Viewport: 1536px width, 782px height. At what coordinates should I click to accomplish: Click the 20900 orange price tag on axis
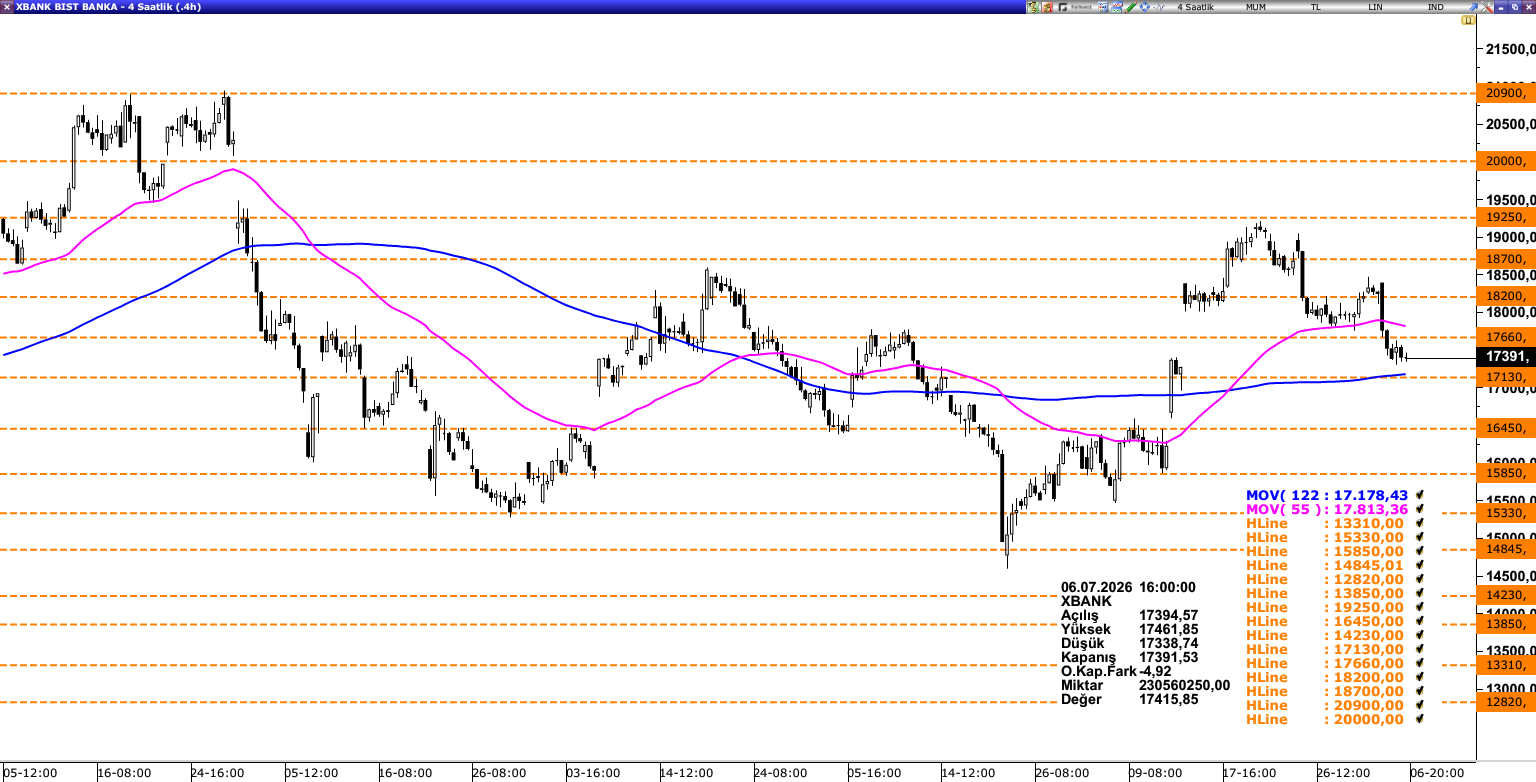1506,93
